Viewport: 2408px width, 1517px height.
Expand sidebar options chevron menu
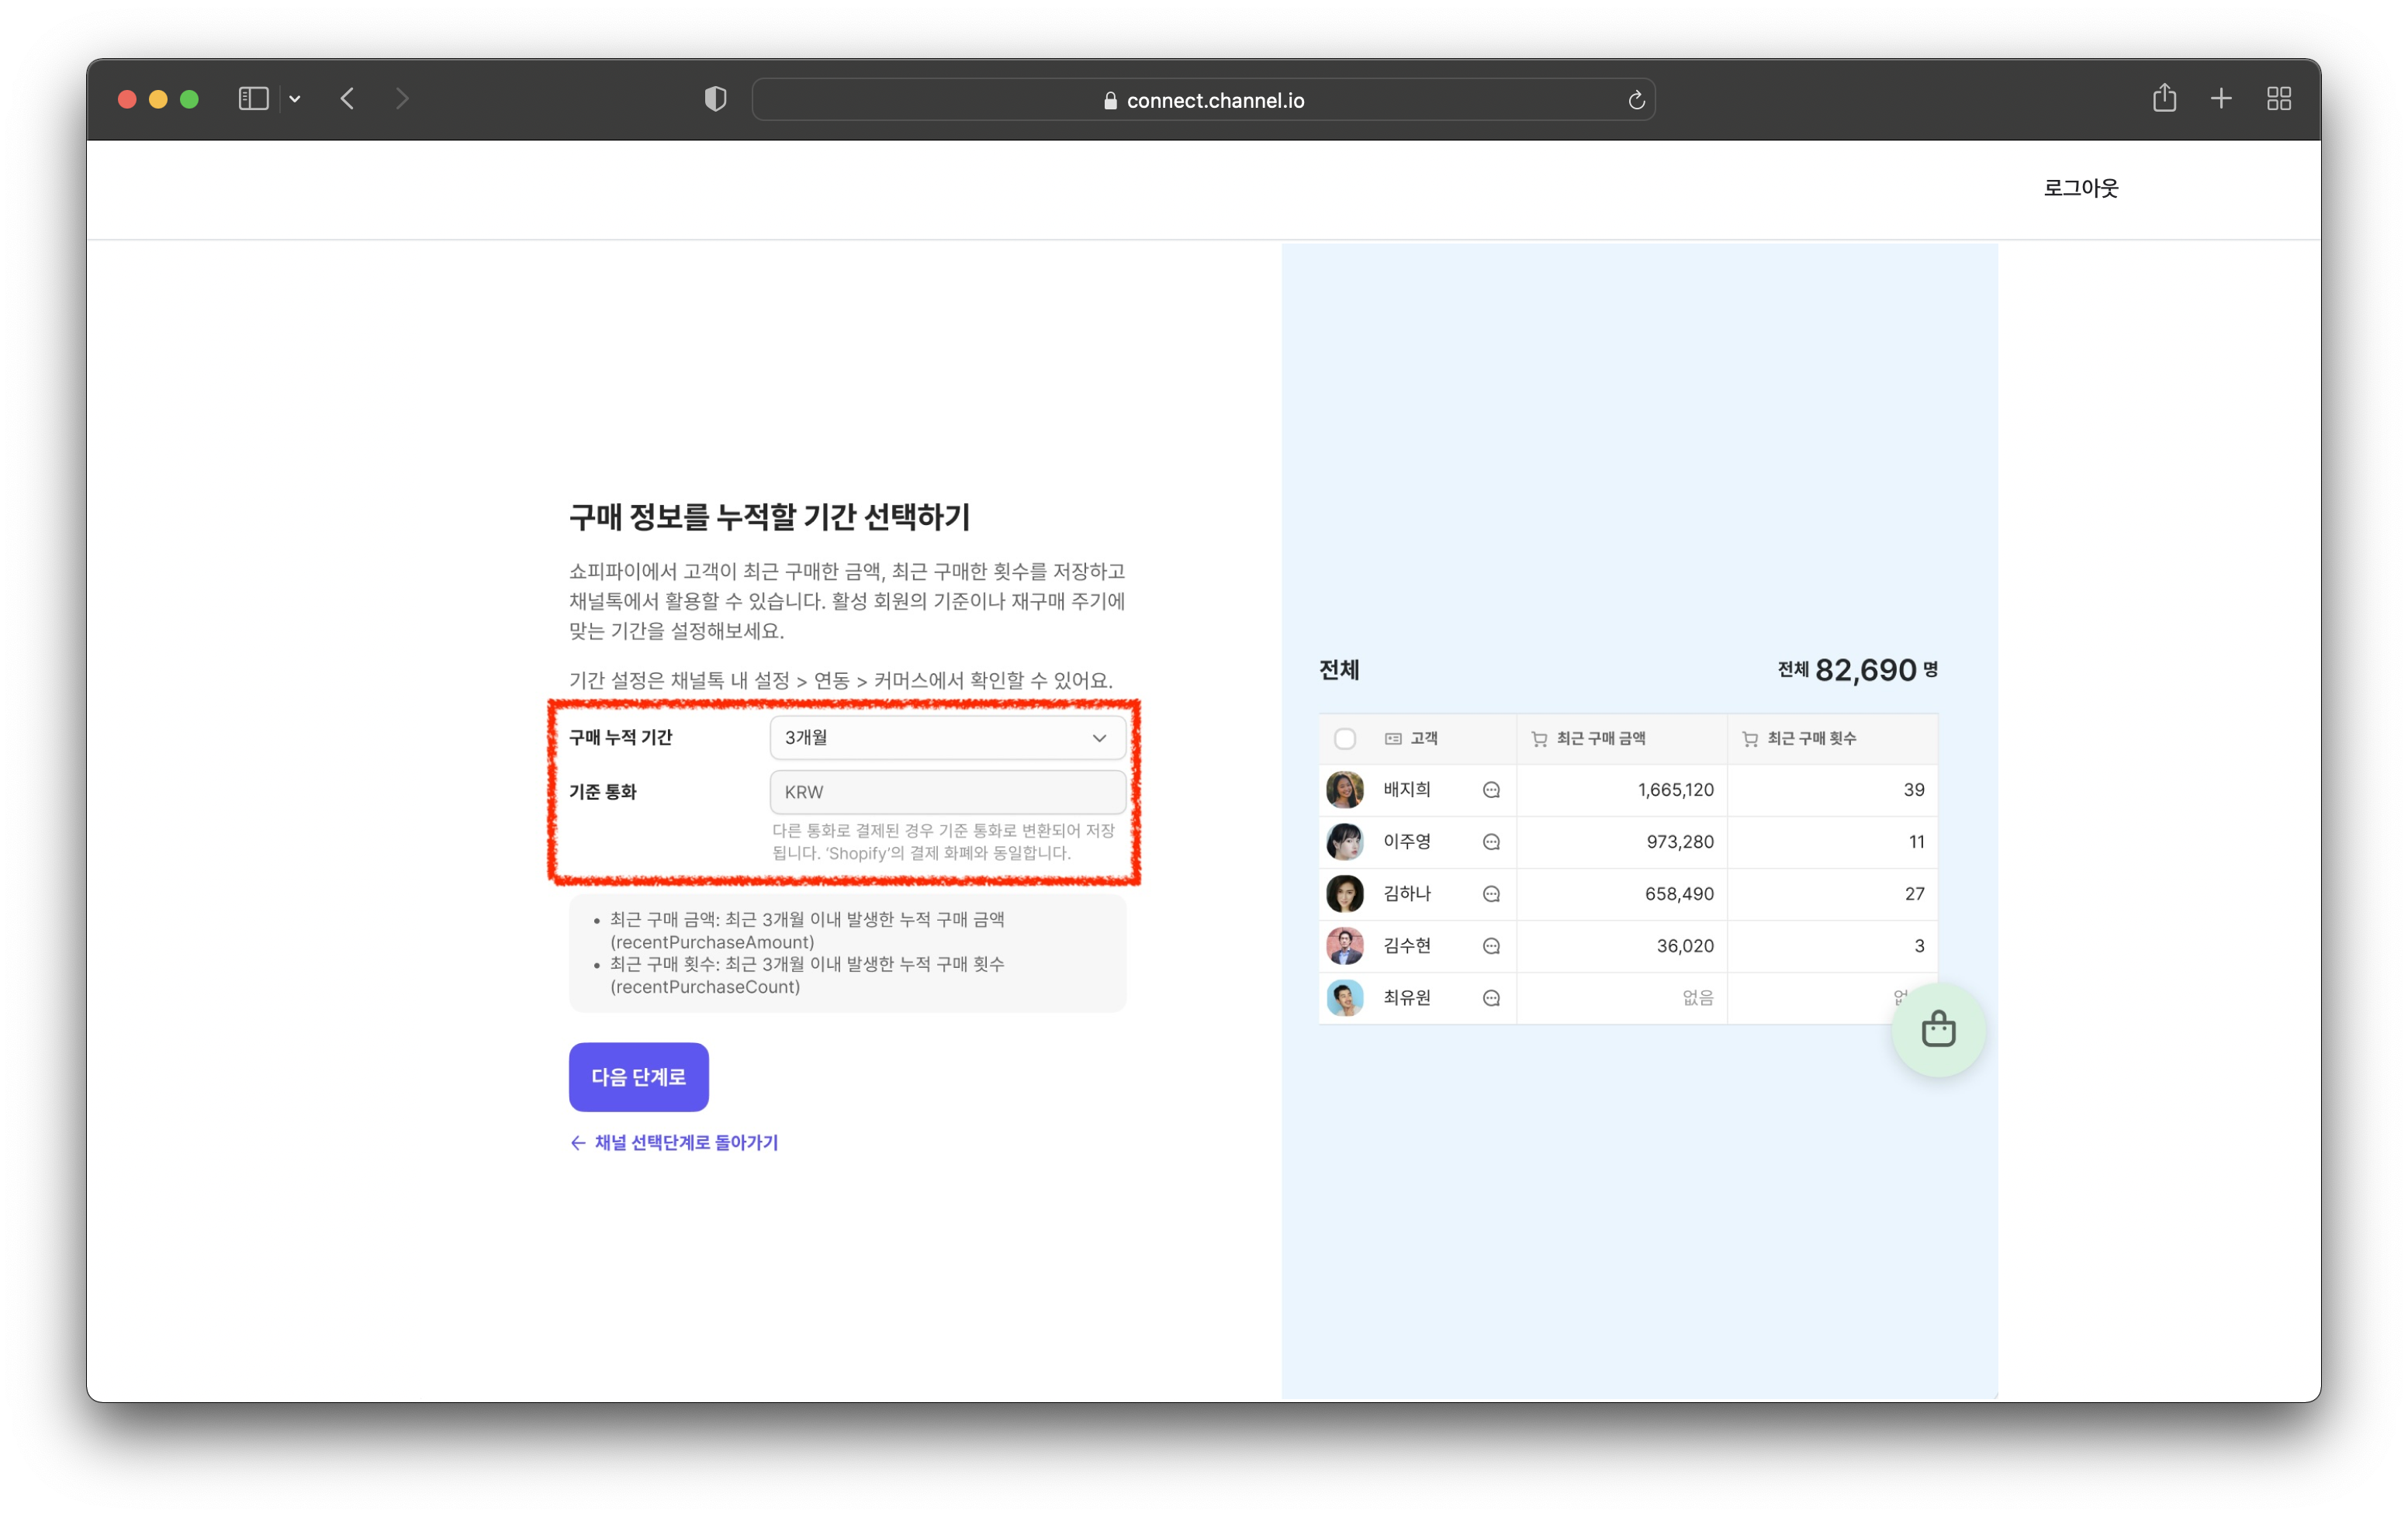[295, 99]
